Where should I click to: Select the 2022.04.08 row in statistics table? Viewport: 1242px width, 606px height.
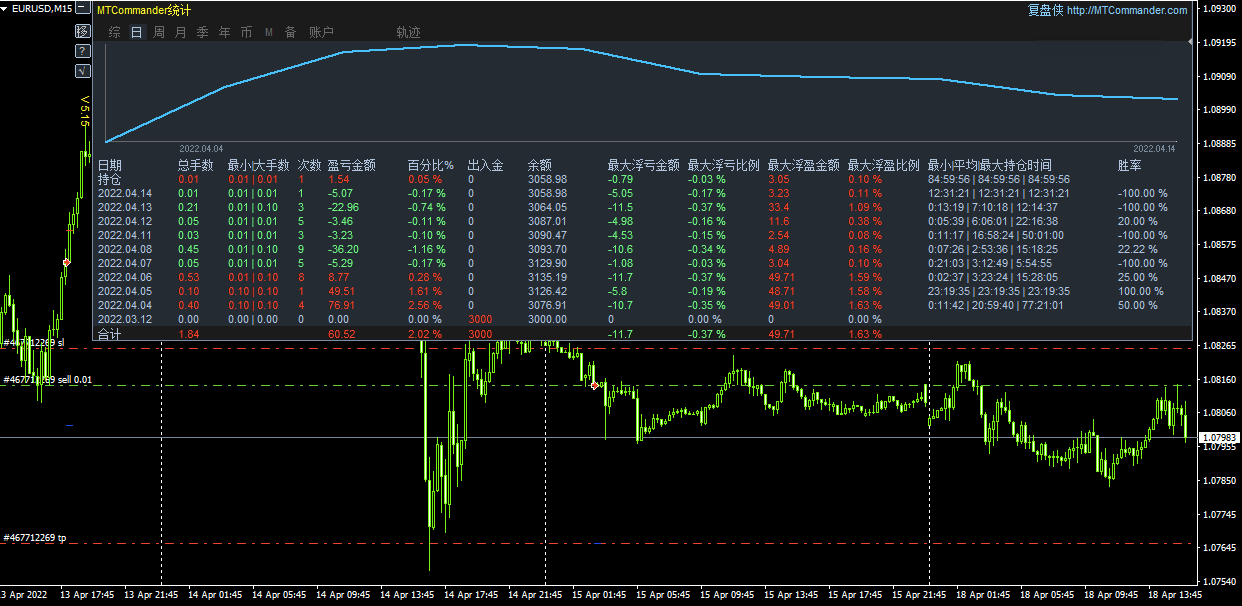coord(125,249)
